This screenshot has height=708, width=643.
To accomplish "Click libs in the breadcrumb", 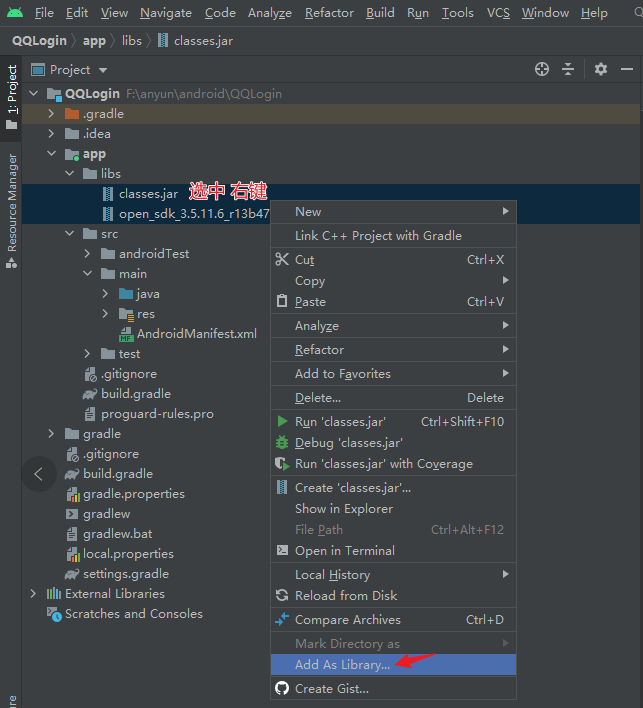I will 132,41.
